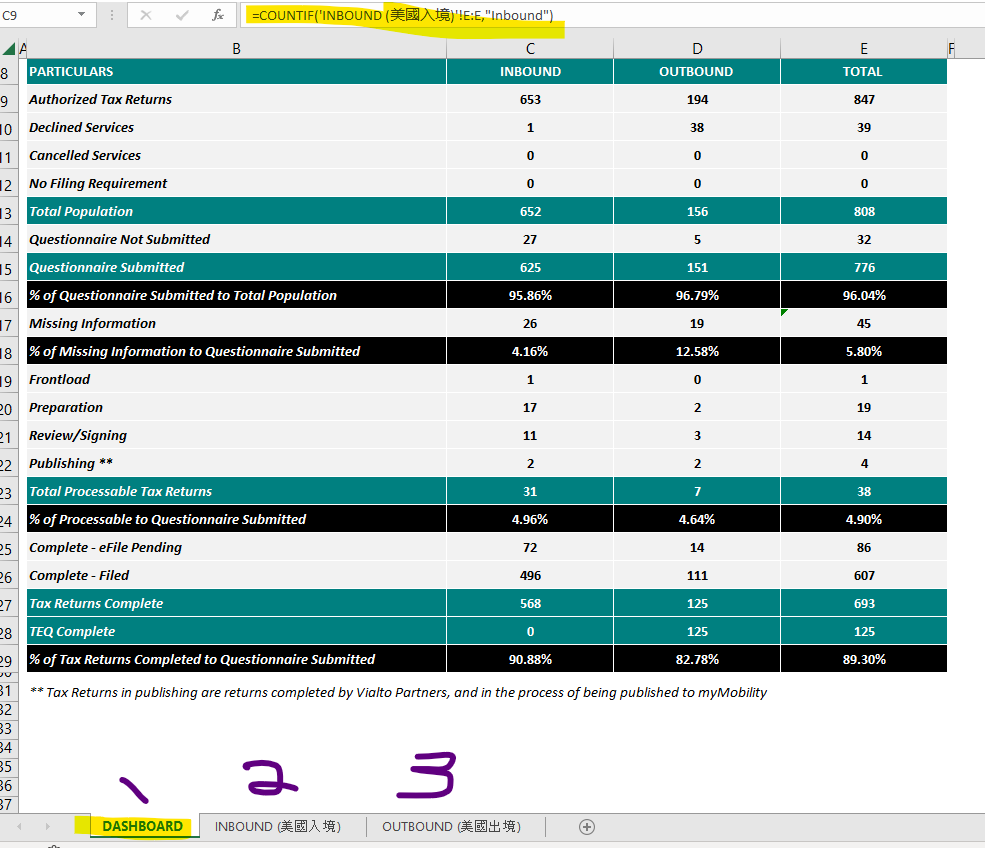Select column C by its header
The width and height of the screenshot is (985, 848).
(530, 47)
